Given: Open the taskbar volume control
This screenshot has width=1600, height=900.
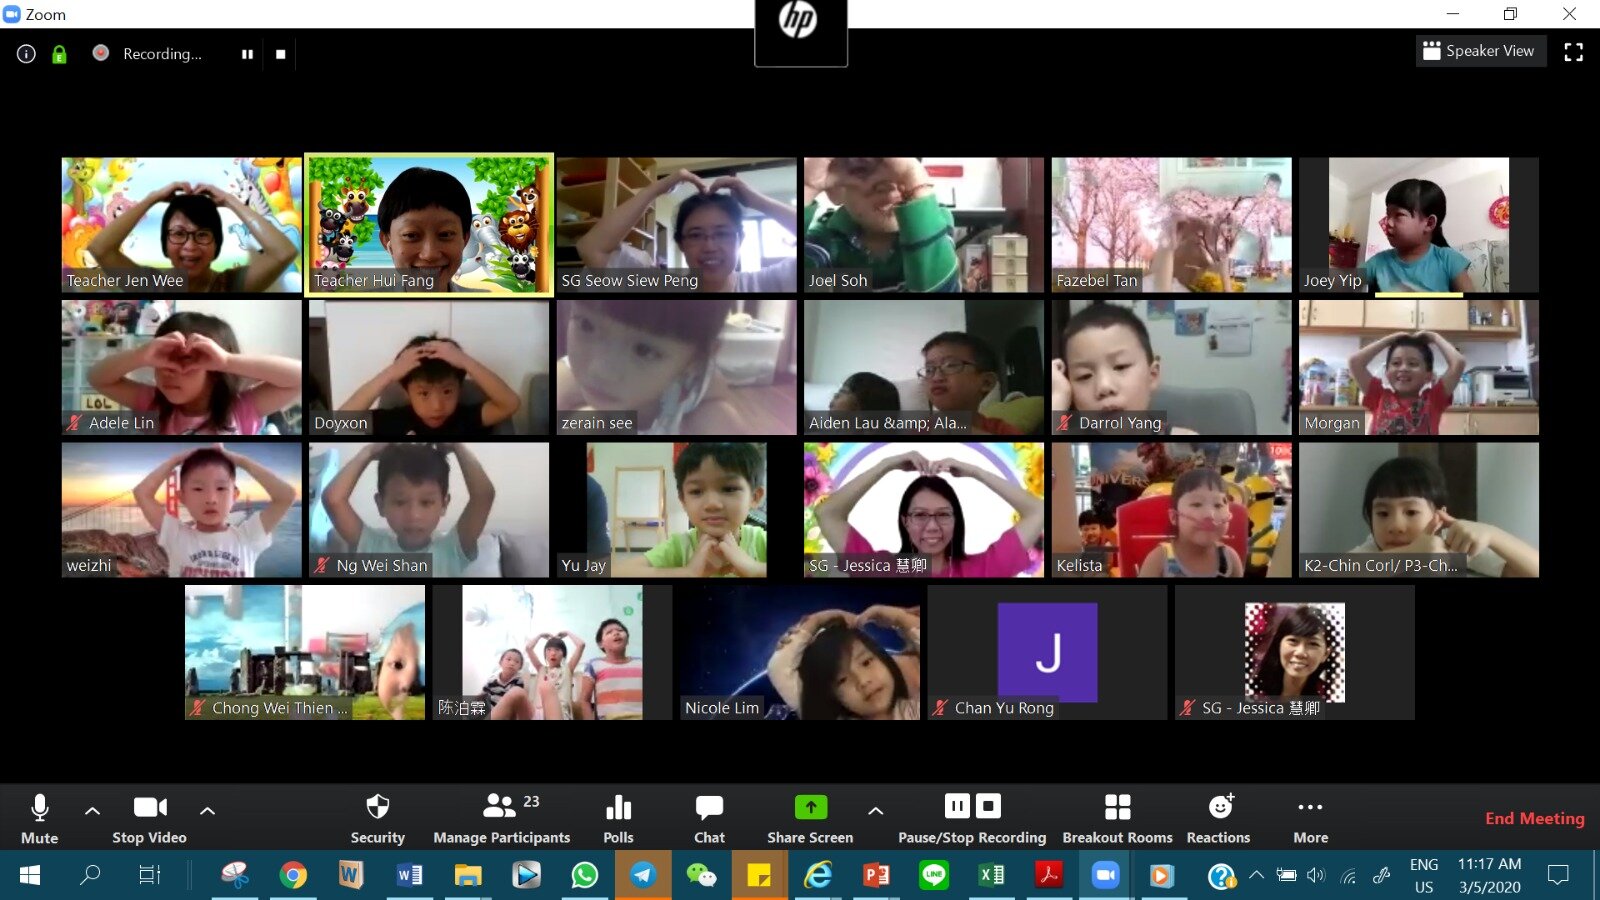Looking at the screenshot, I should (x=1316, y=875).
